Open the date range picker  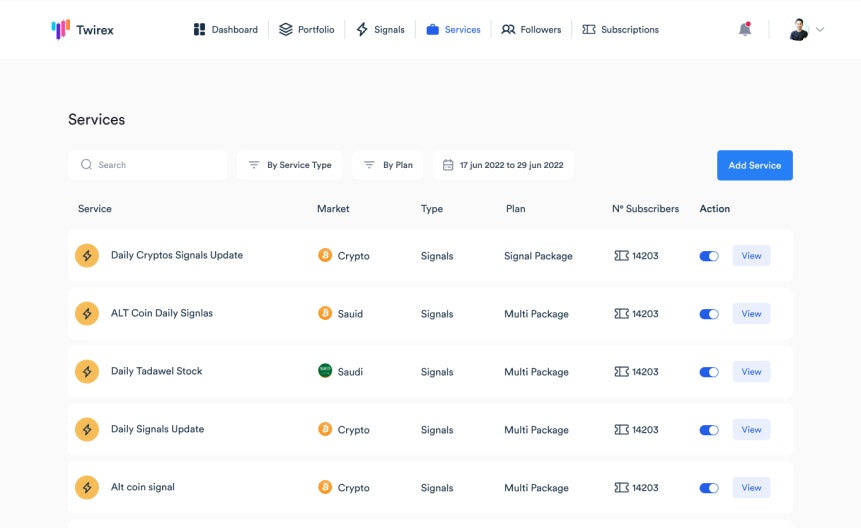[503, 165]
